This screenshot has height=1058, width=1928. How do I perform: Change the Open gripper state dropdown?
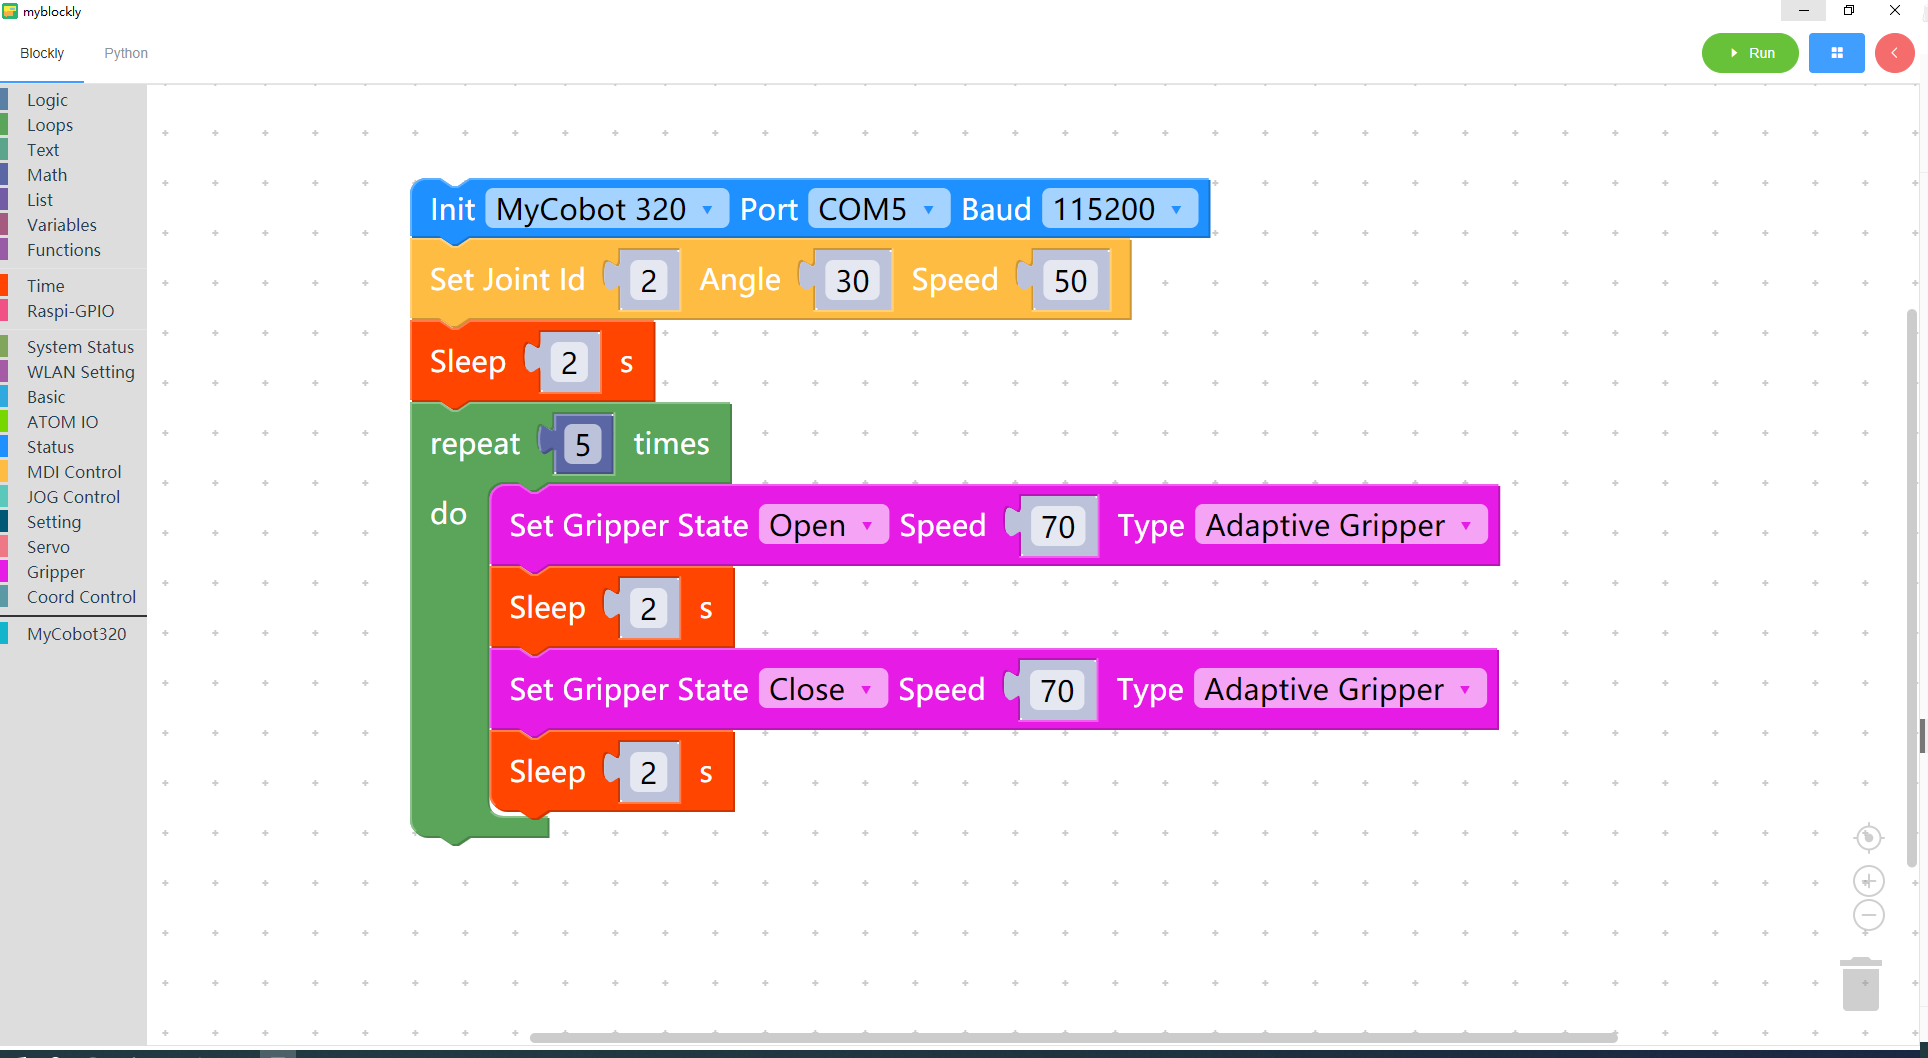click(823, 525)
